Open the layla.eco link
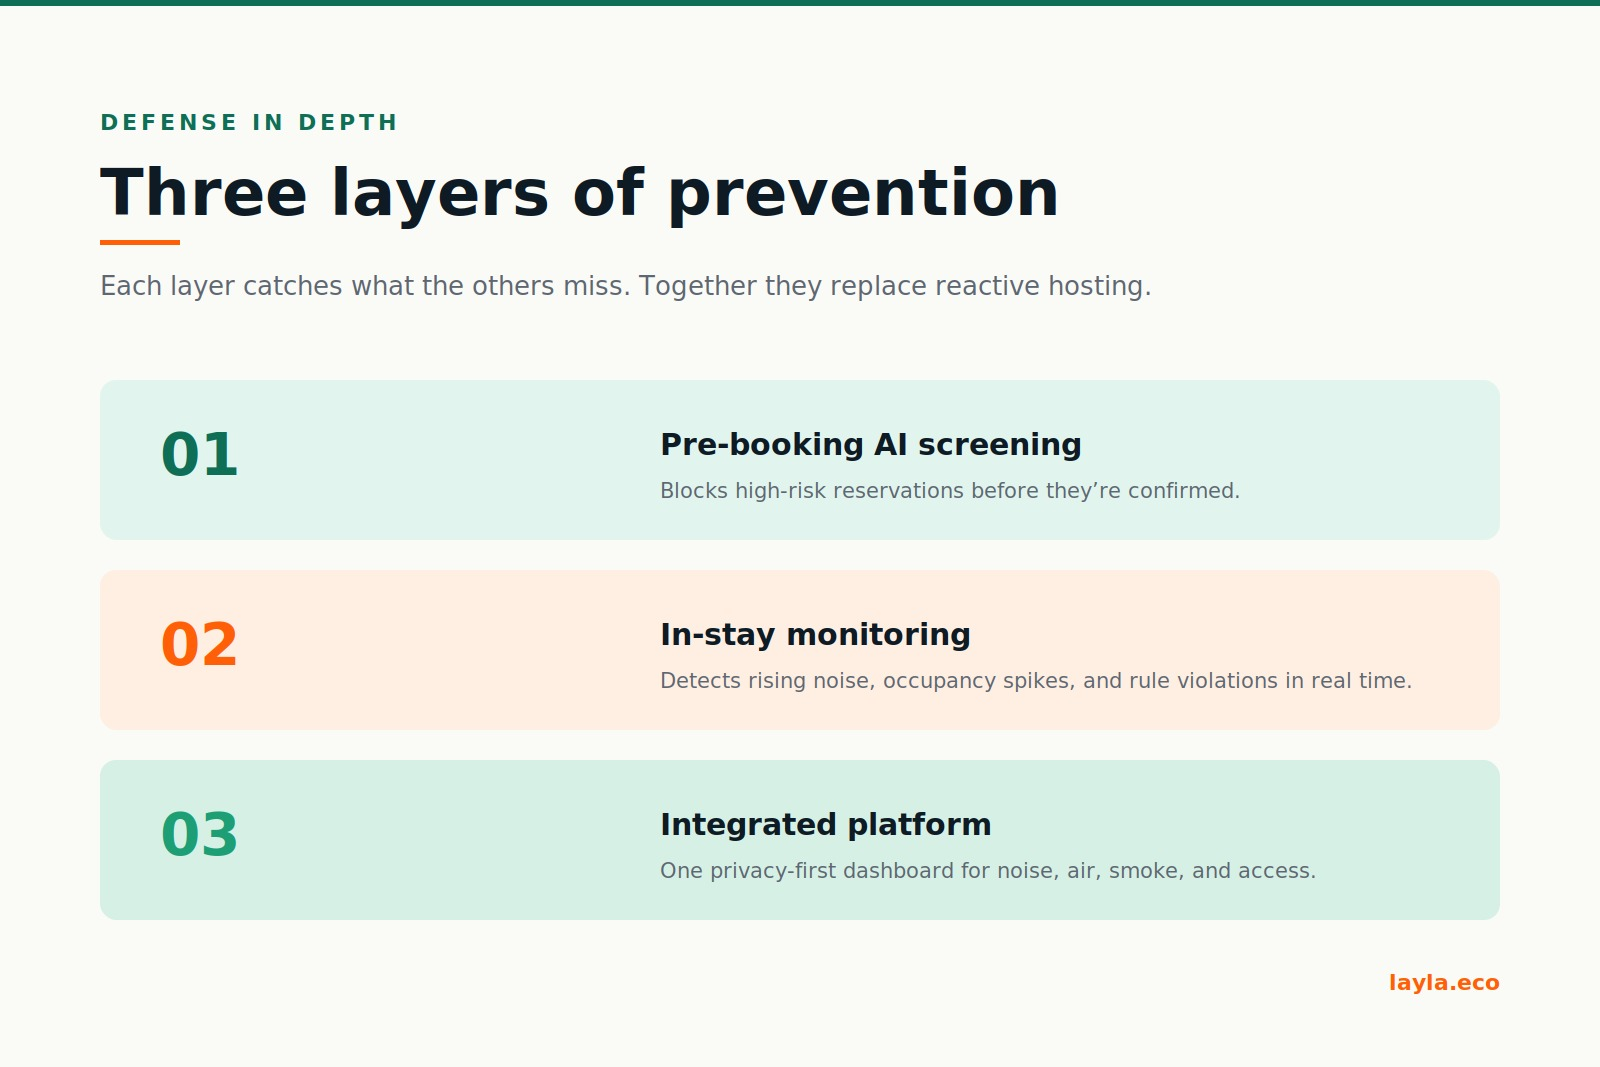Image resolution: width=1600 pixels, height=1067 pixels. 1444,983
